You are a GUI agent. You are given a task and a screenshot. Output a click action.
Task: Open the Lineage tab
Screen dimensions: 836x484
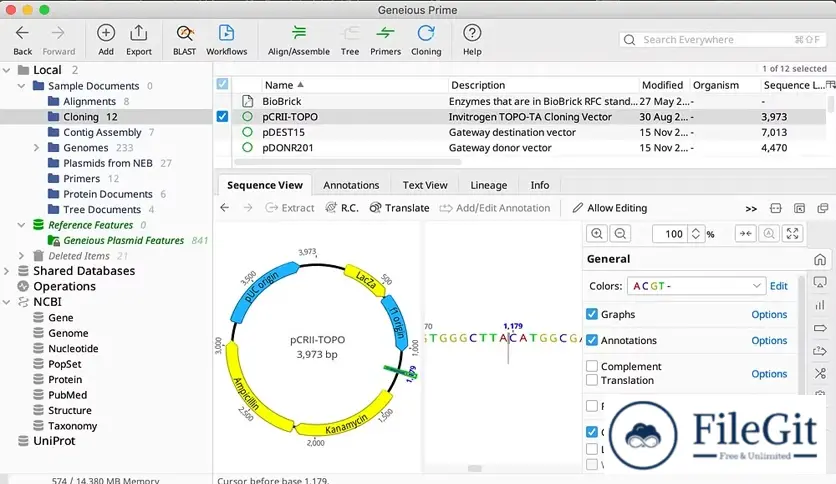coord(488,185)
